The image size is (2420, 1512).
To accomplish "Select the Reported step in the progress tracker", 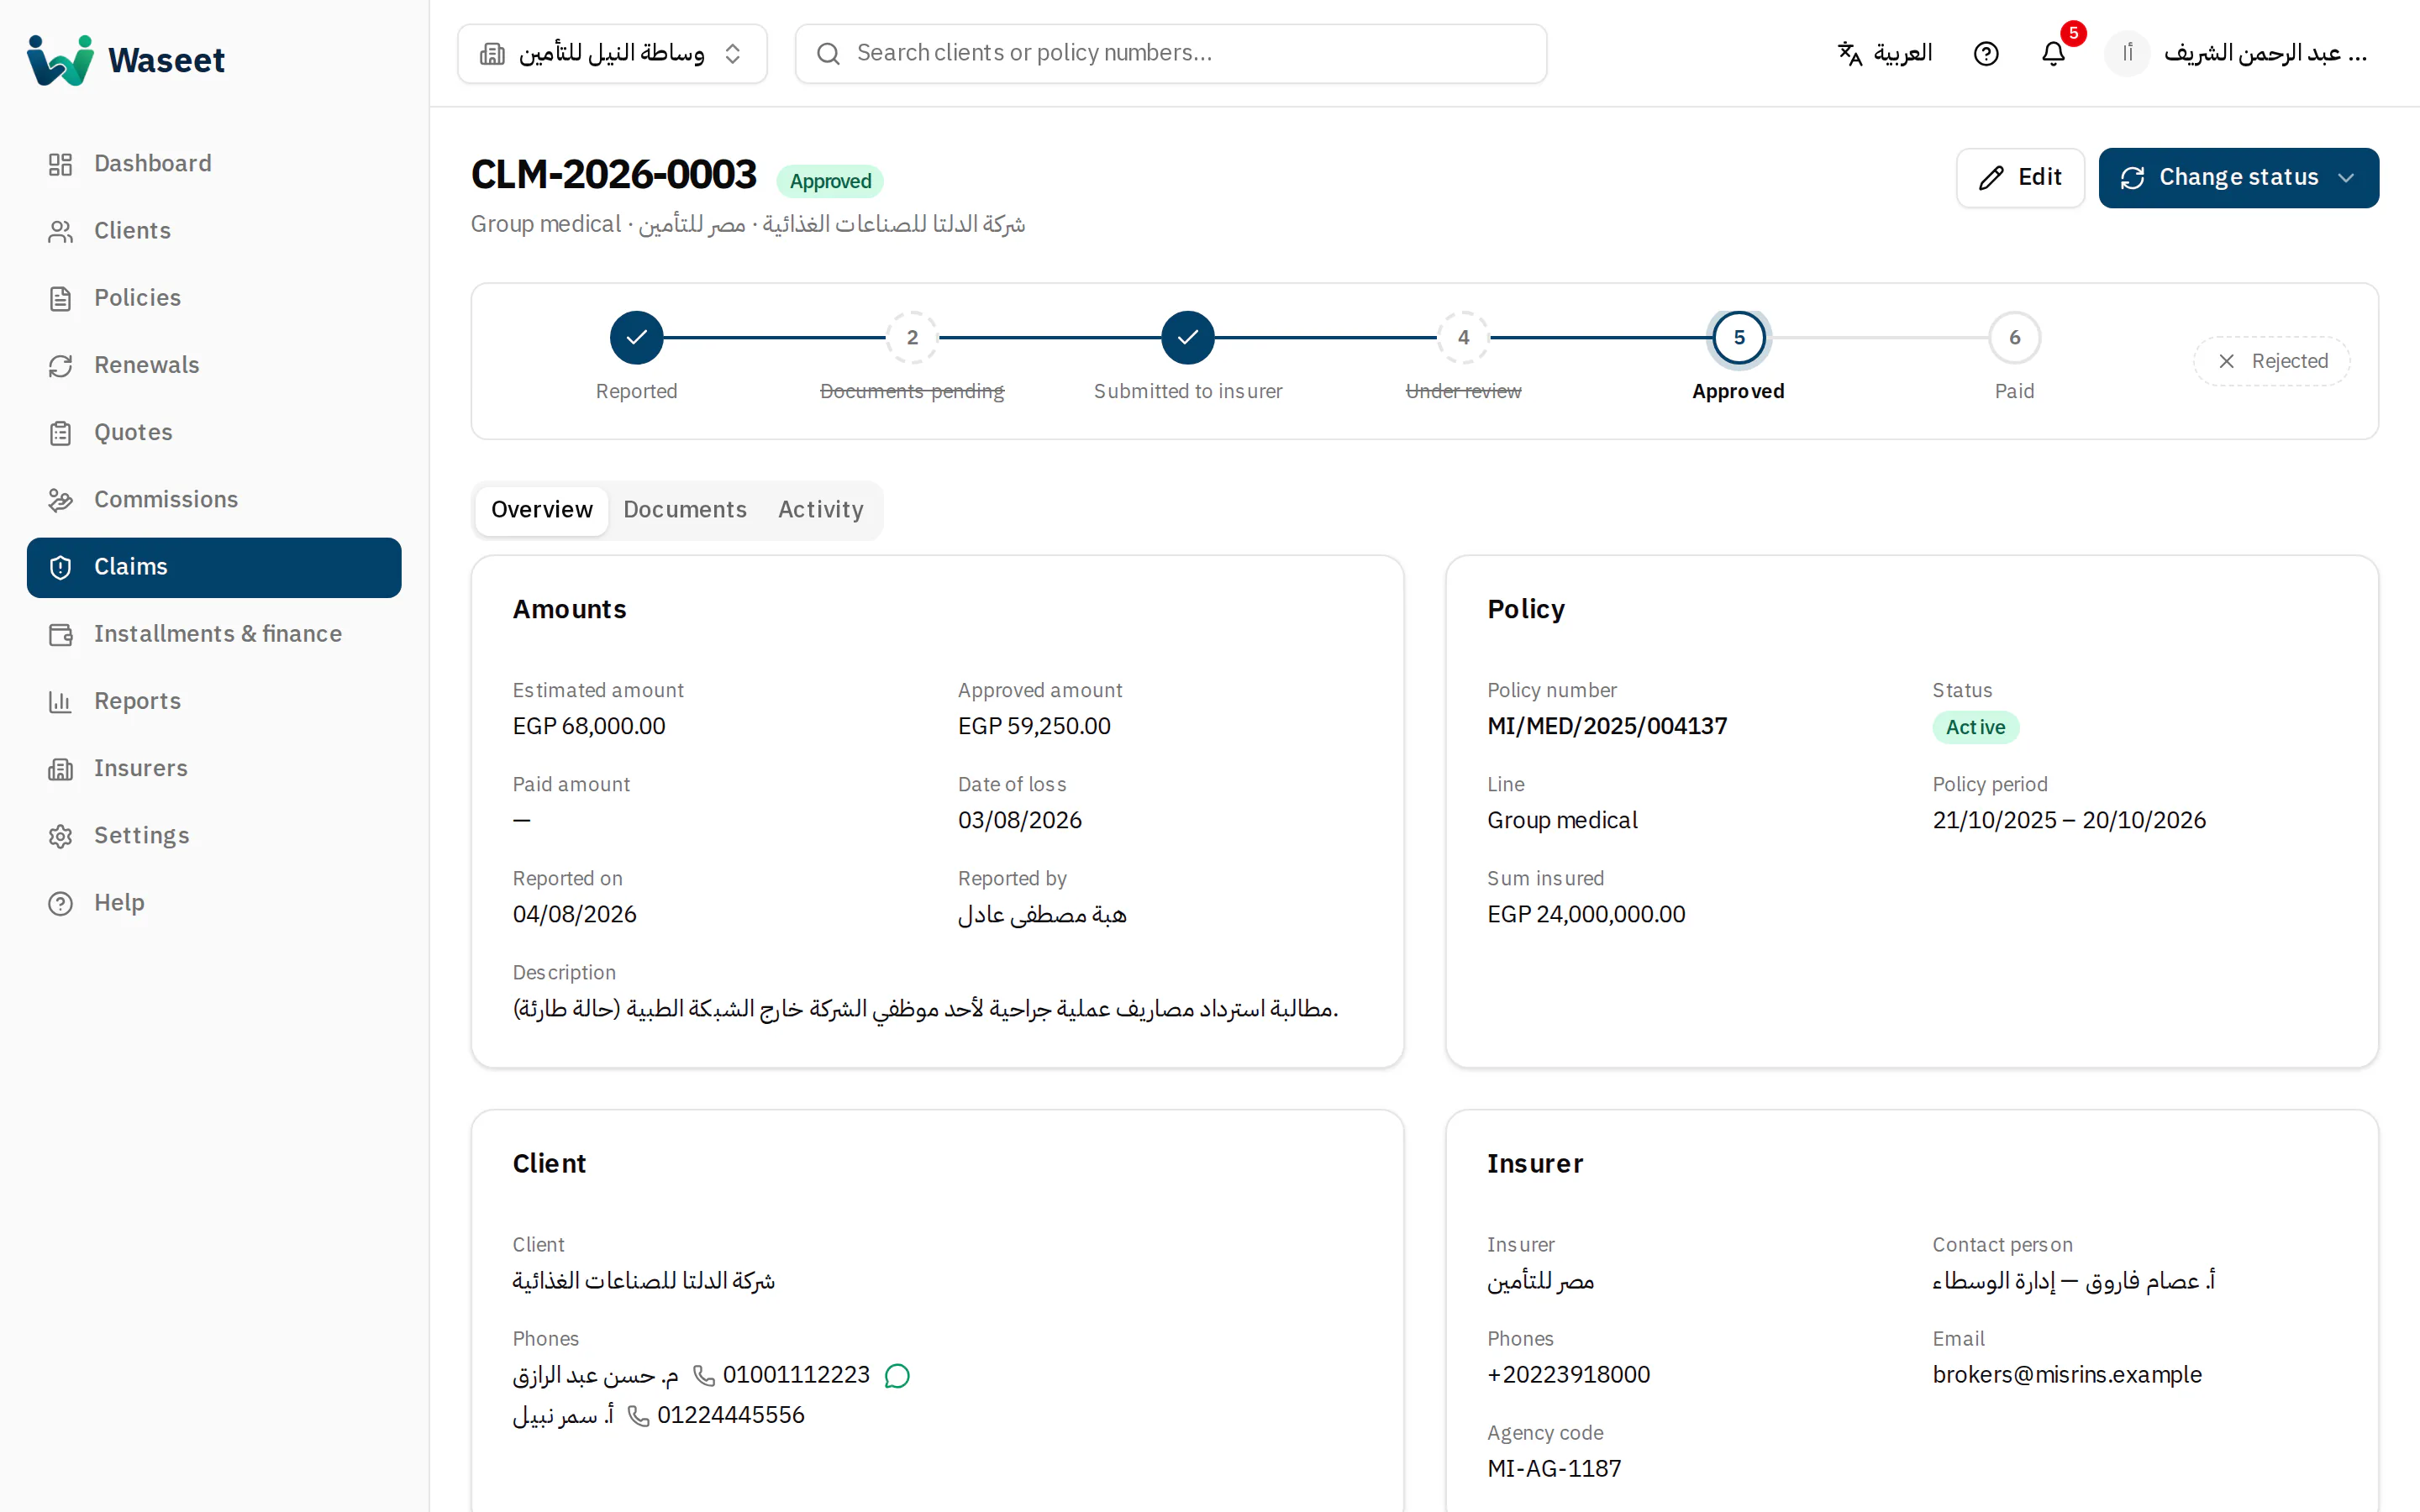I will click(x=636, y=338).
